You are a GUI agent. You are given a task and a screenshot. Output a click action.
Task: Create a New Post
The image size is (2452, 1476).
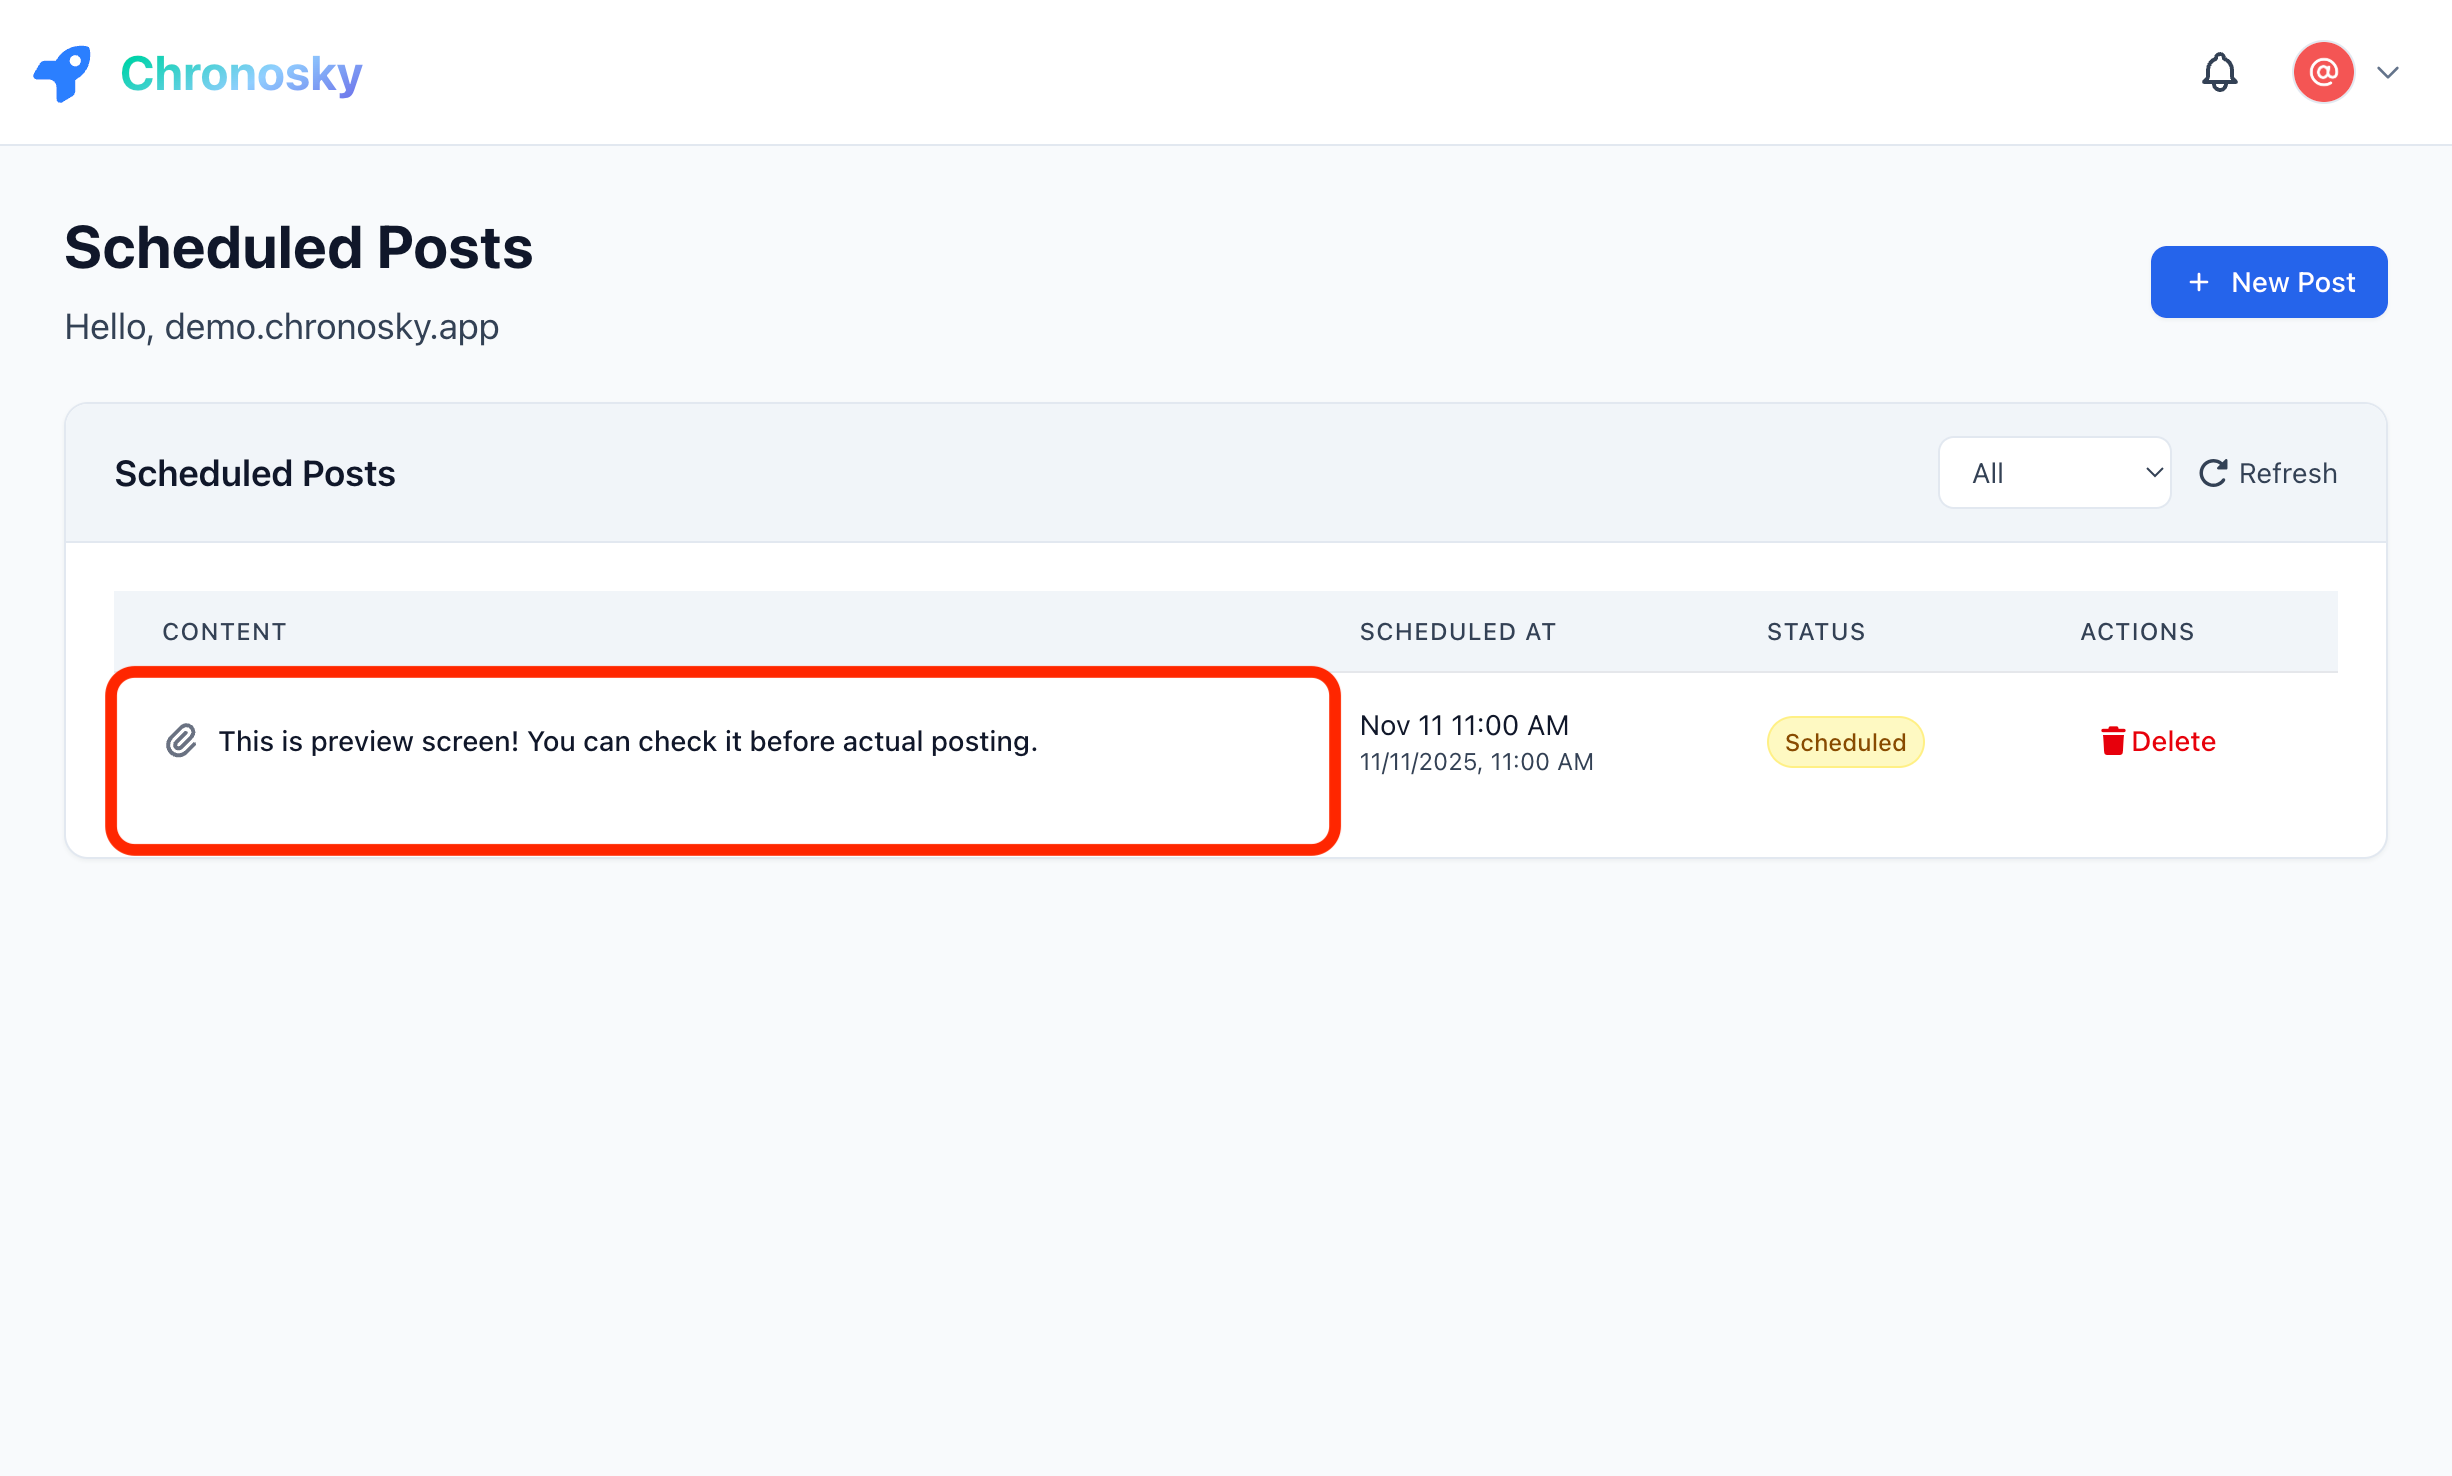tap(2268, 282)
